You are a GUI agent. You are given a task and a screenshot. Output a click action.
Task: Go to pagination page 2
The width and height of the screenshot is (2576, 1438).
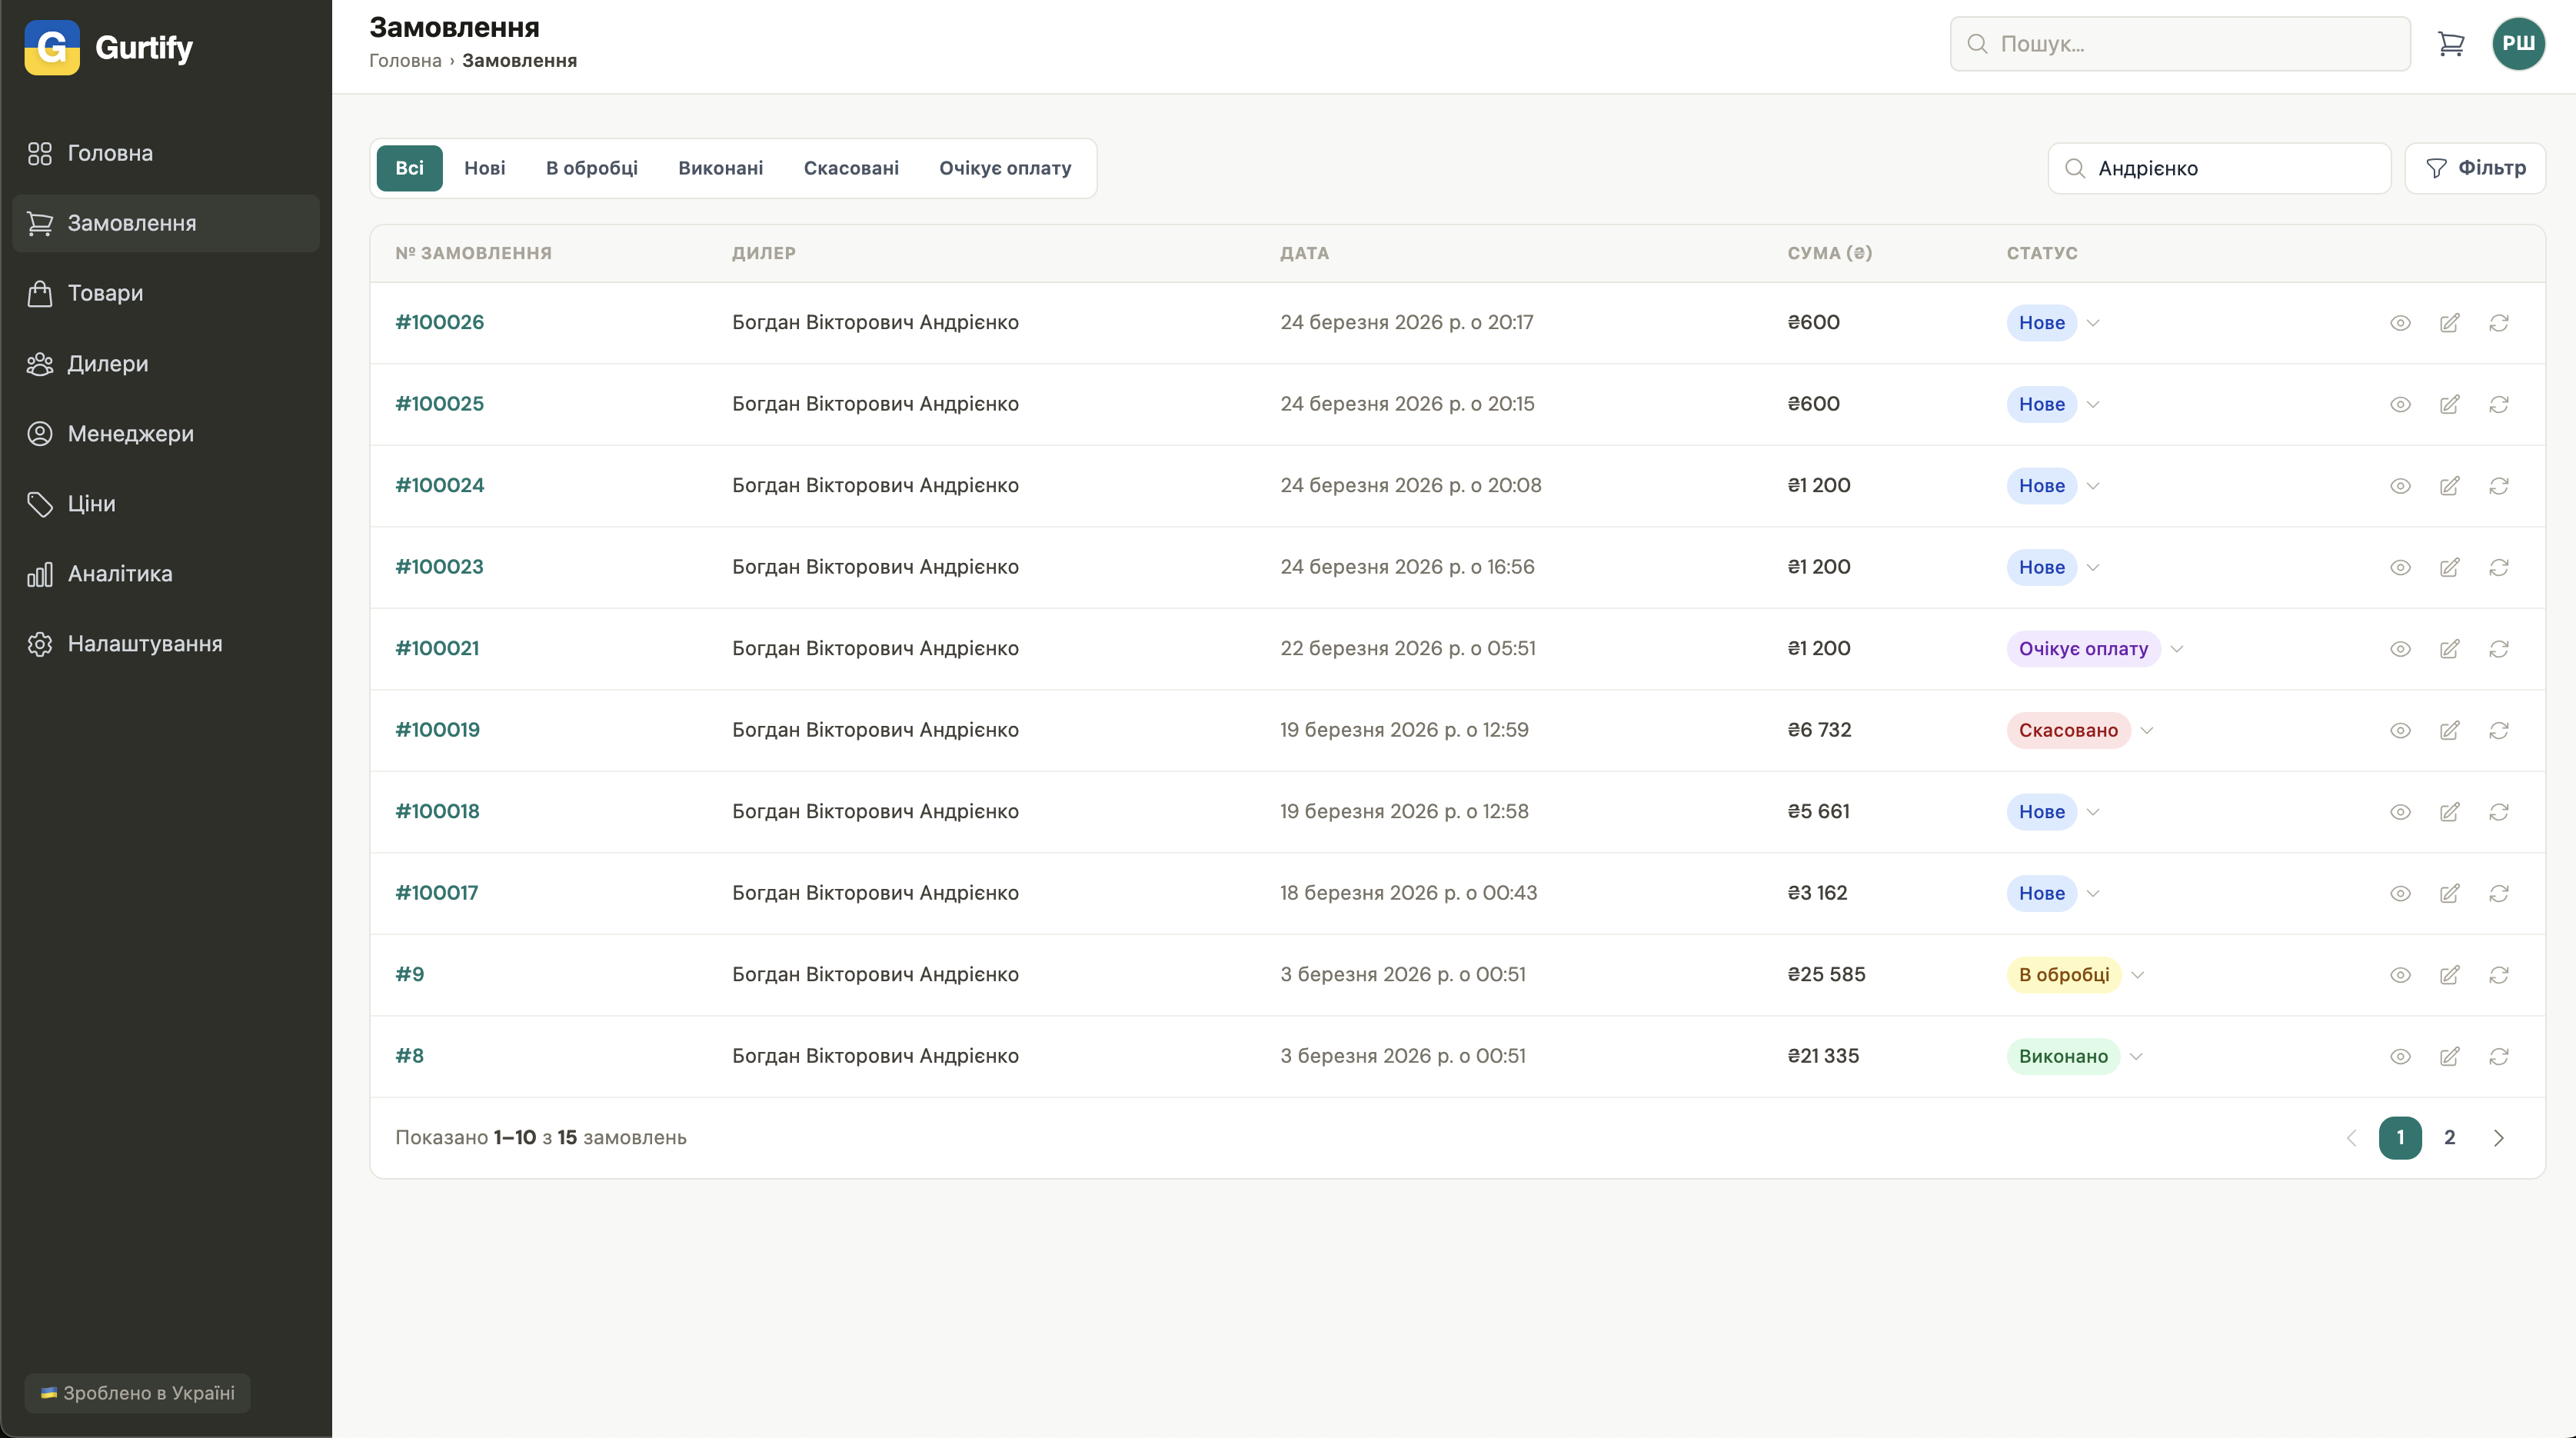[x=2449, y=1138]
